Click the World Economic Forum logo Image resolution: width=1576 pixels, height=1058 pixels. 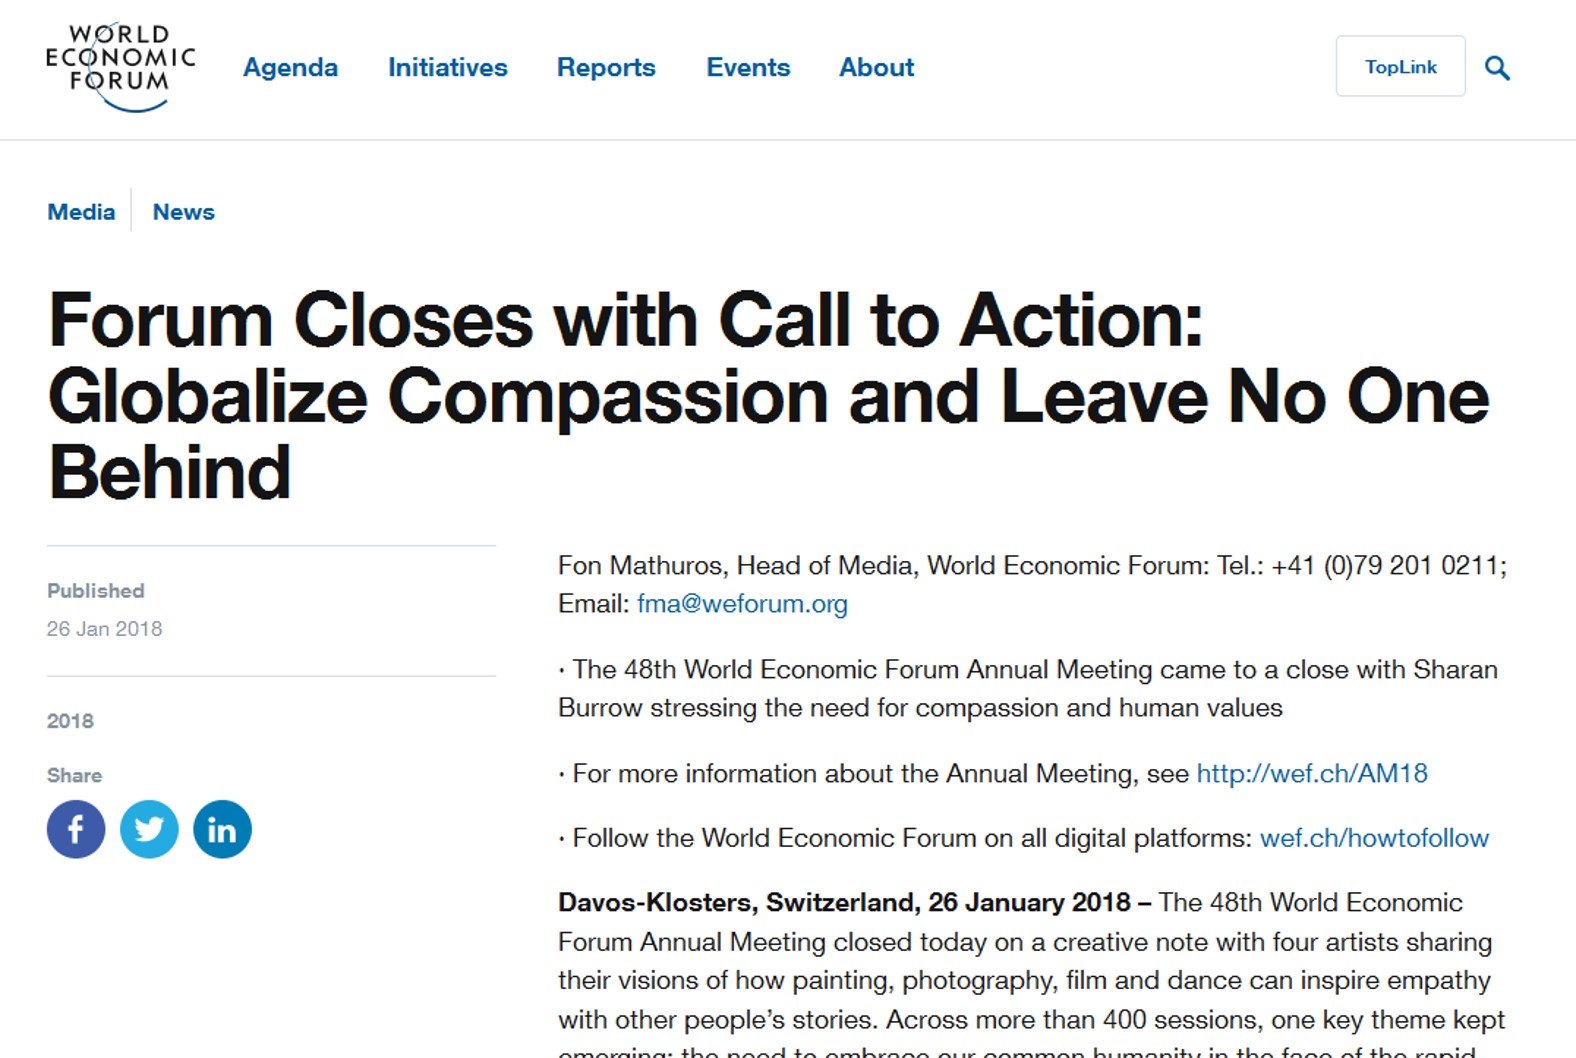click(x=120, y=66)
